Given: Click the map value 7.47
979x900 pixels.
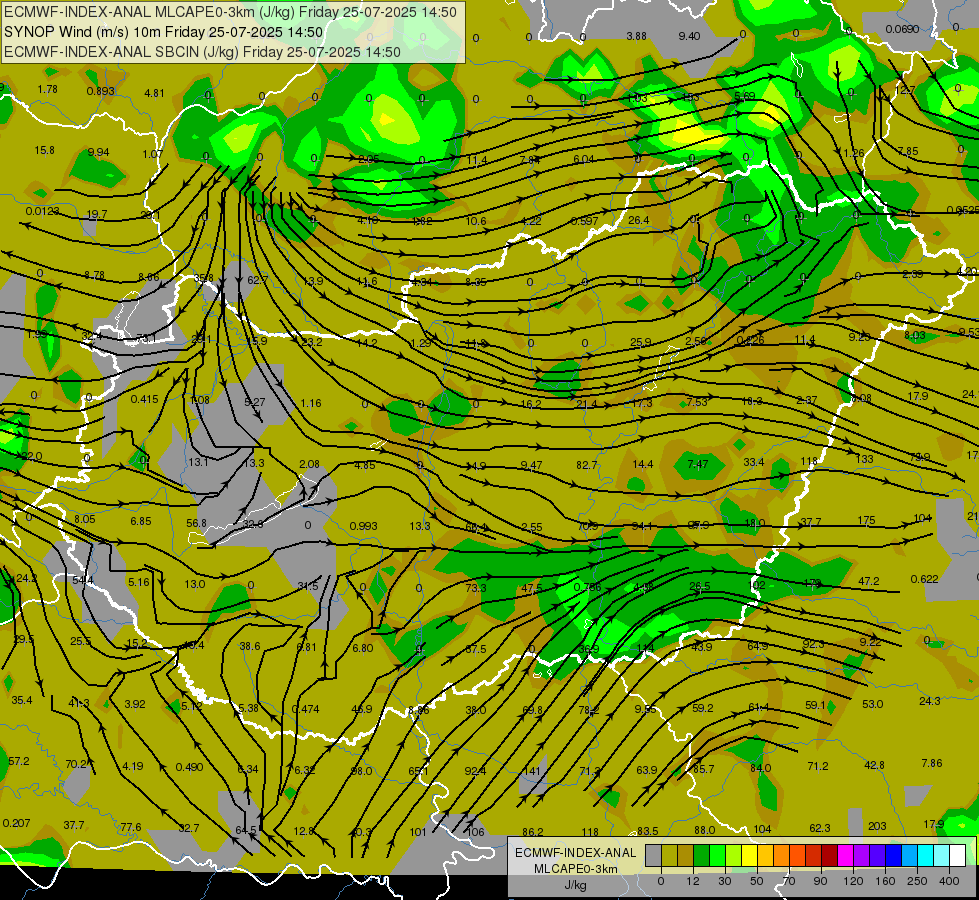Looking at the screenshot, I should click(698, 463).
